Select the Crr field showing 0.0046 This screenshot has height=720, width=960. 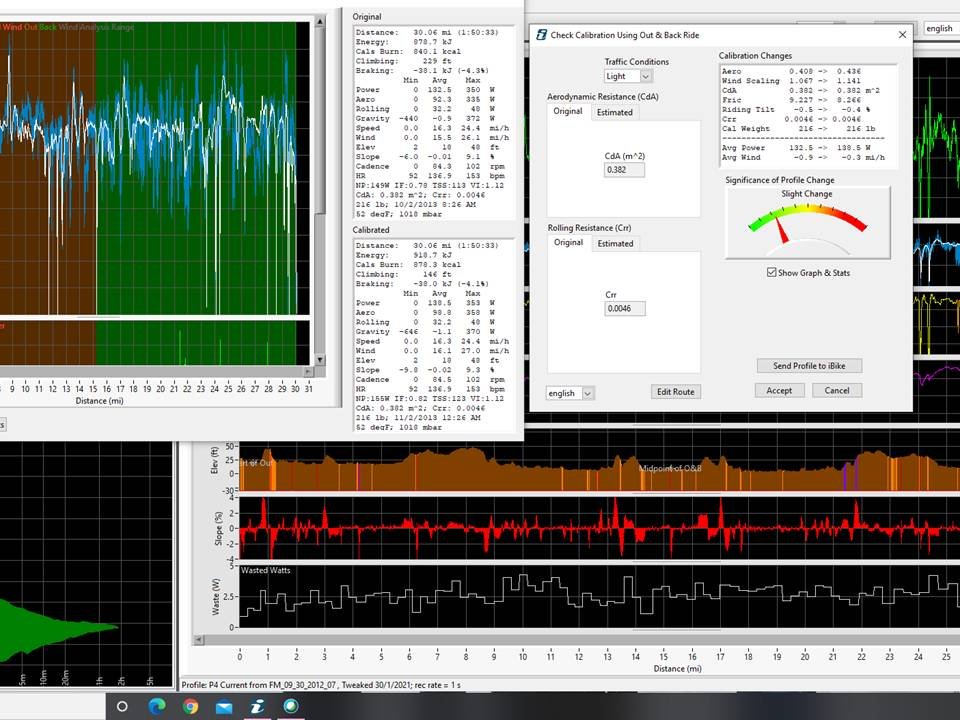point(624,308)
